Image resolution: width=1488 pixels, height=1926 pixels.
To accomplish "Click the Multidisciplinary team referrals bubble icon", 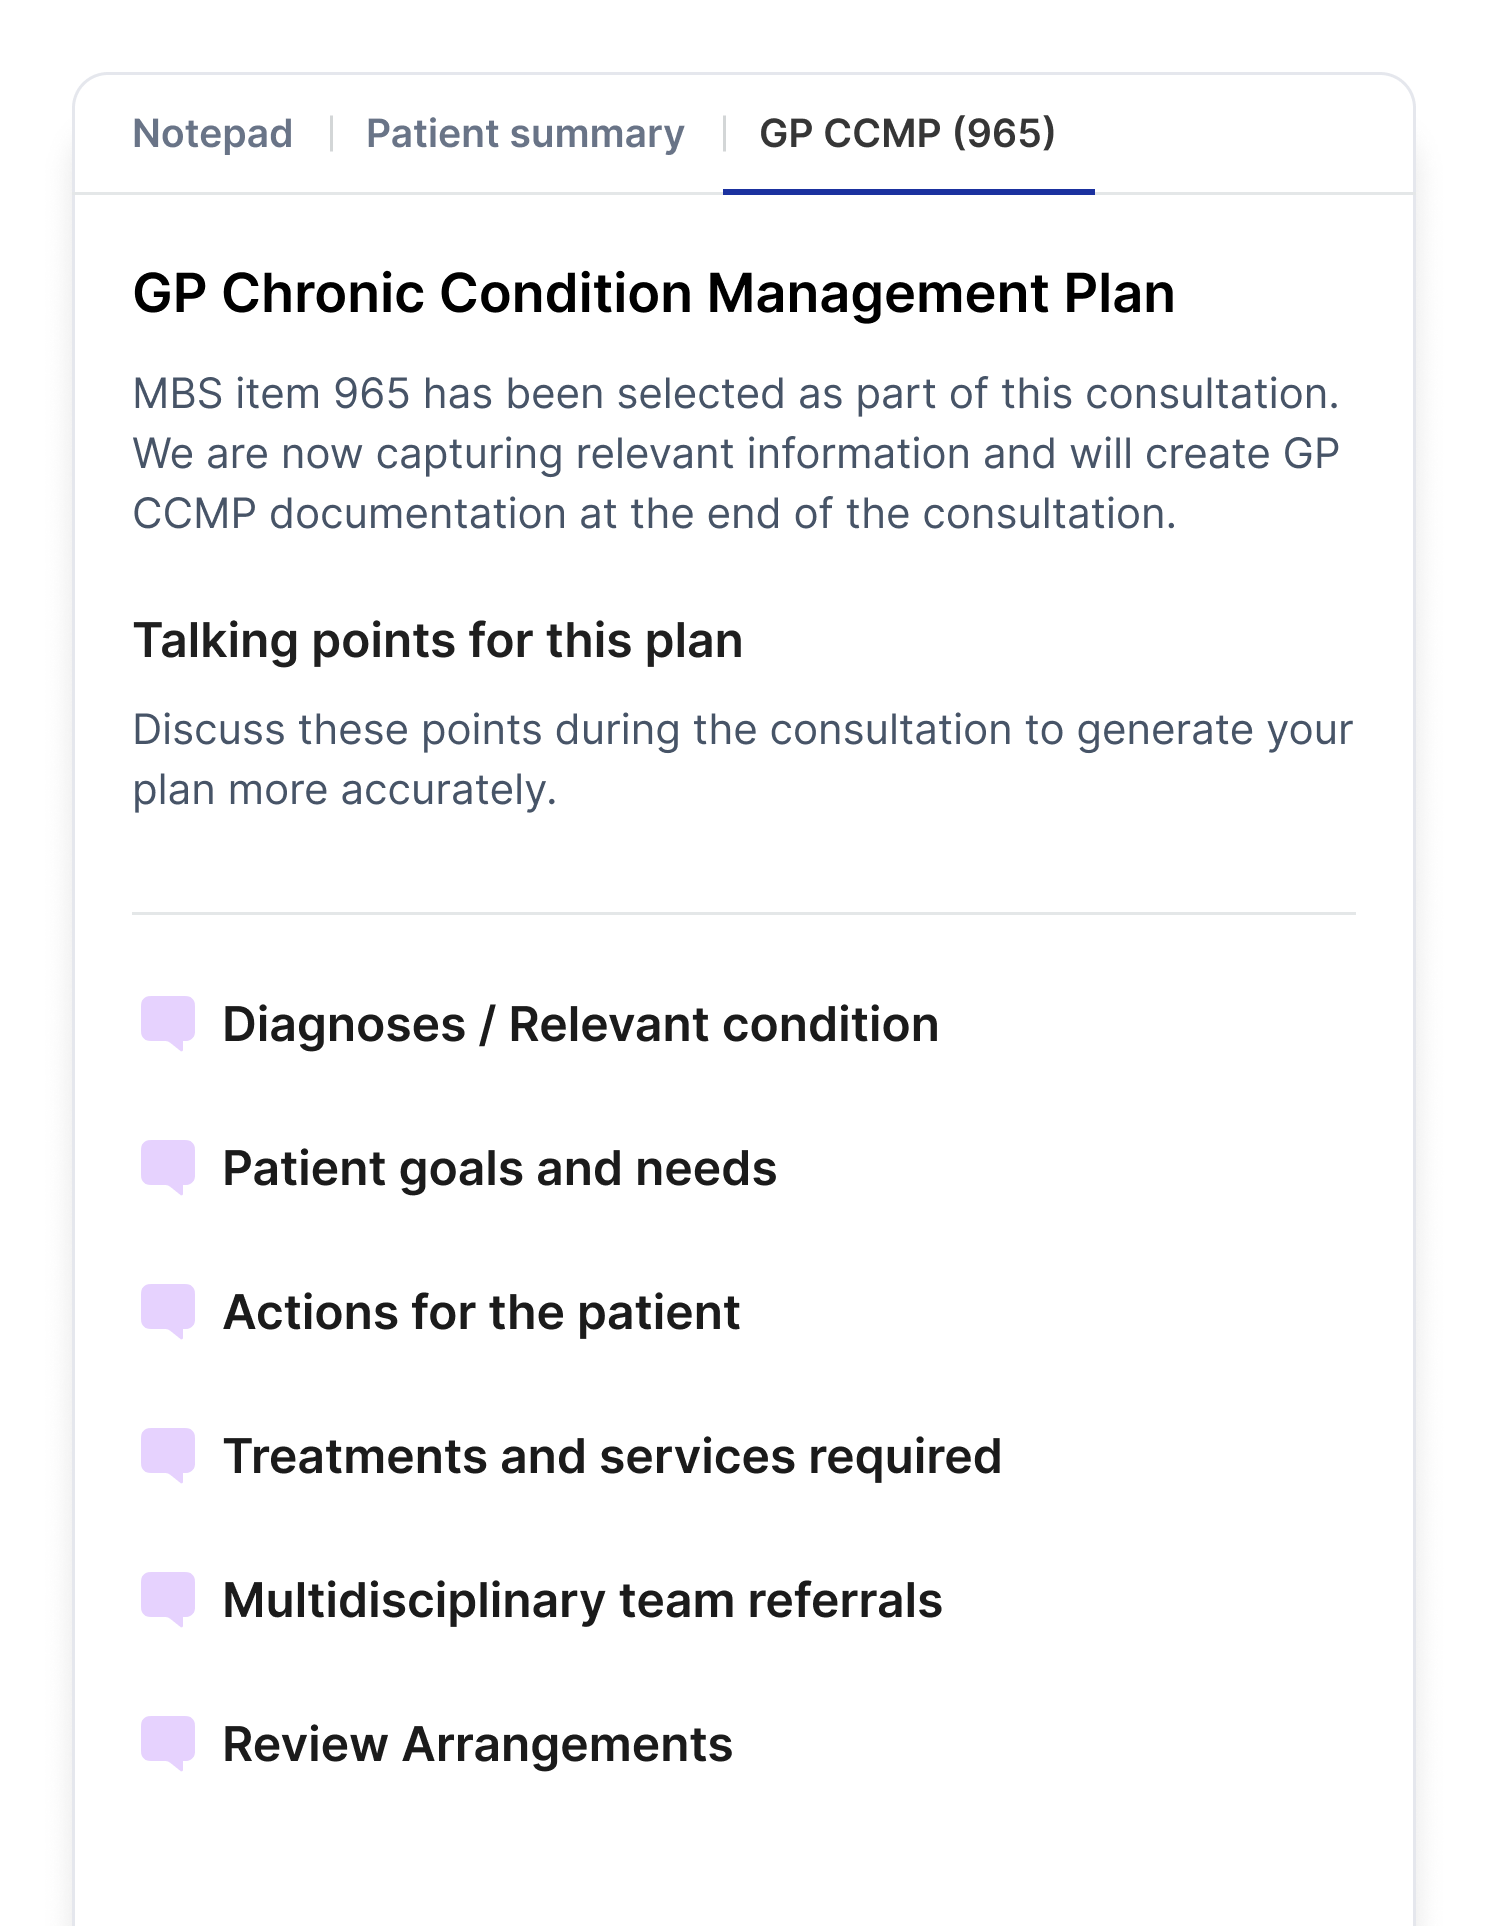I will pos(167,1598).
